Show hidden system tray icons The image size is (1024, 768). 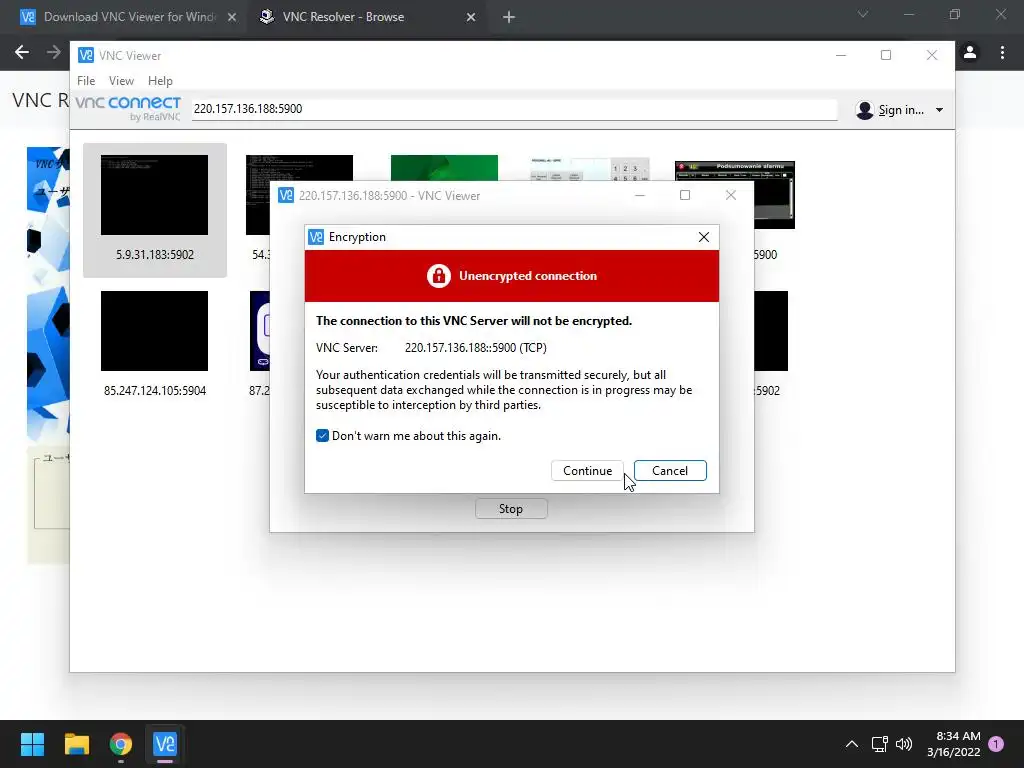pyautogui.click(x=852, y=744)
